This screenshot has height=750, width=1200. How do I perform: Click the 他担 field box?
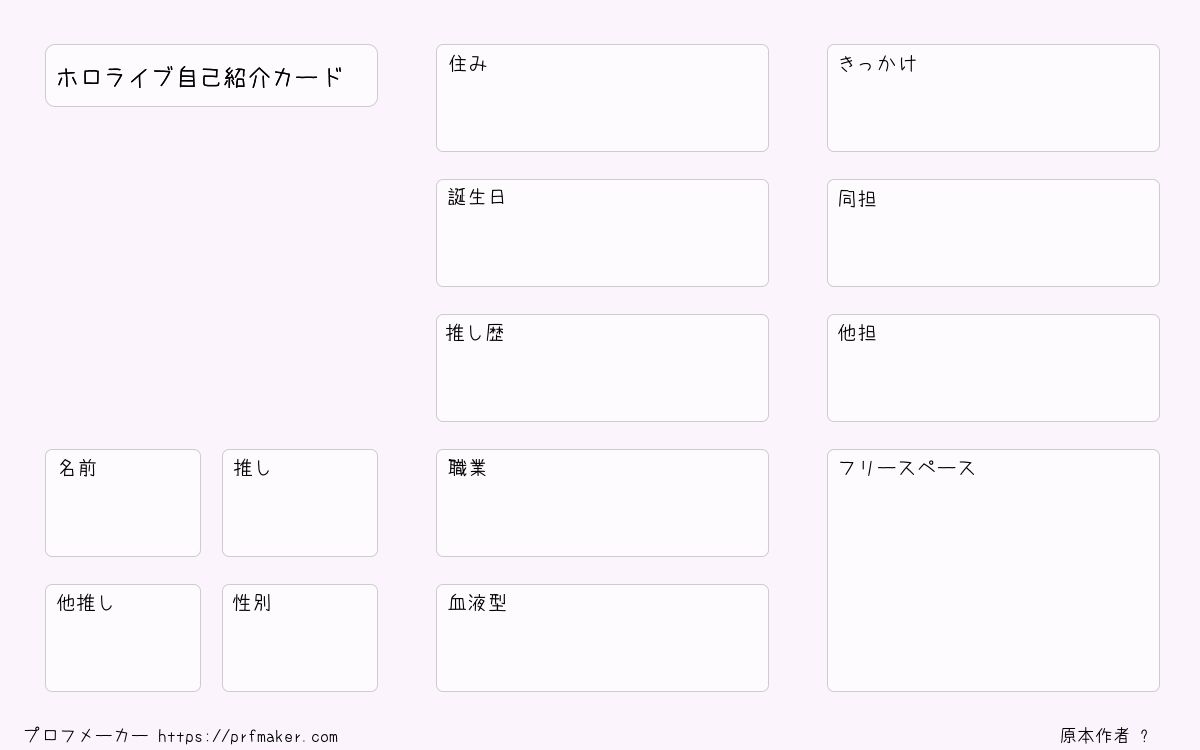click(x=993, y=368)
